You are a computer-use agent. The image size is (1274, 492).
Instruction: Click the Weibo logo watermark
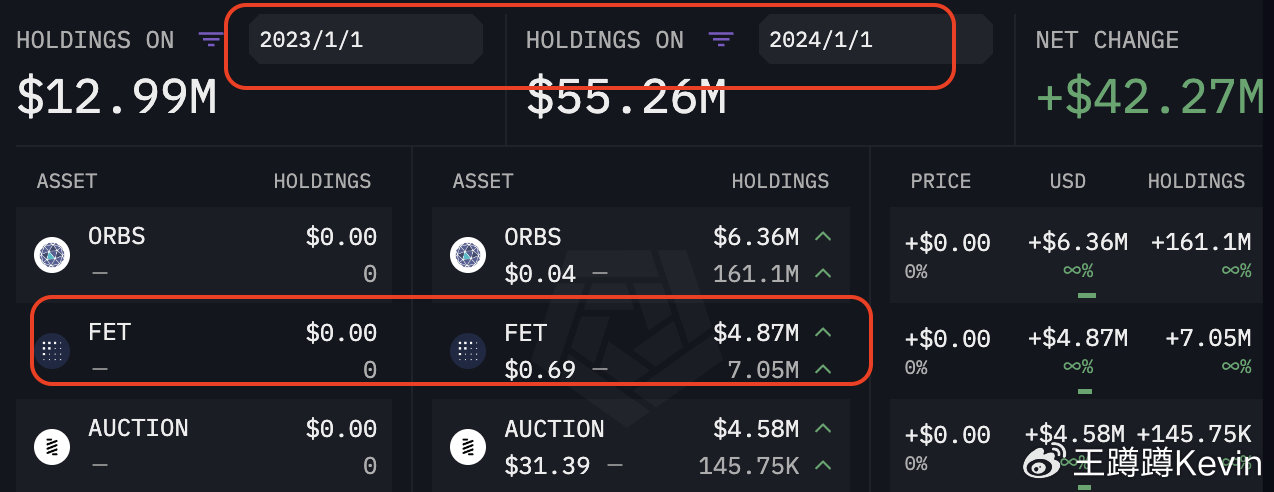tap(1047, 463)
